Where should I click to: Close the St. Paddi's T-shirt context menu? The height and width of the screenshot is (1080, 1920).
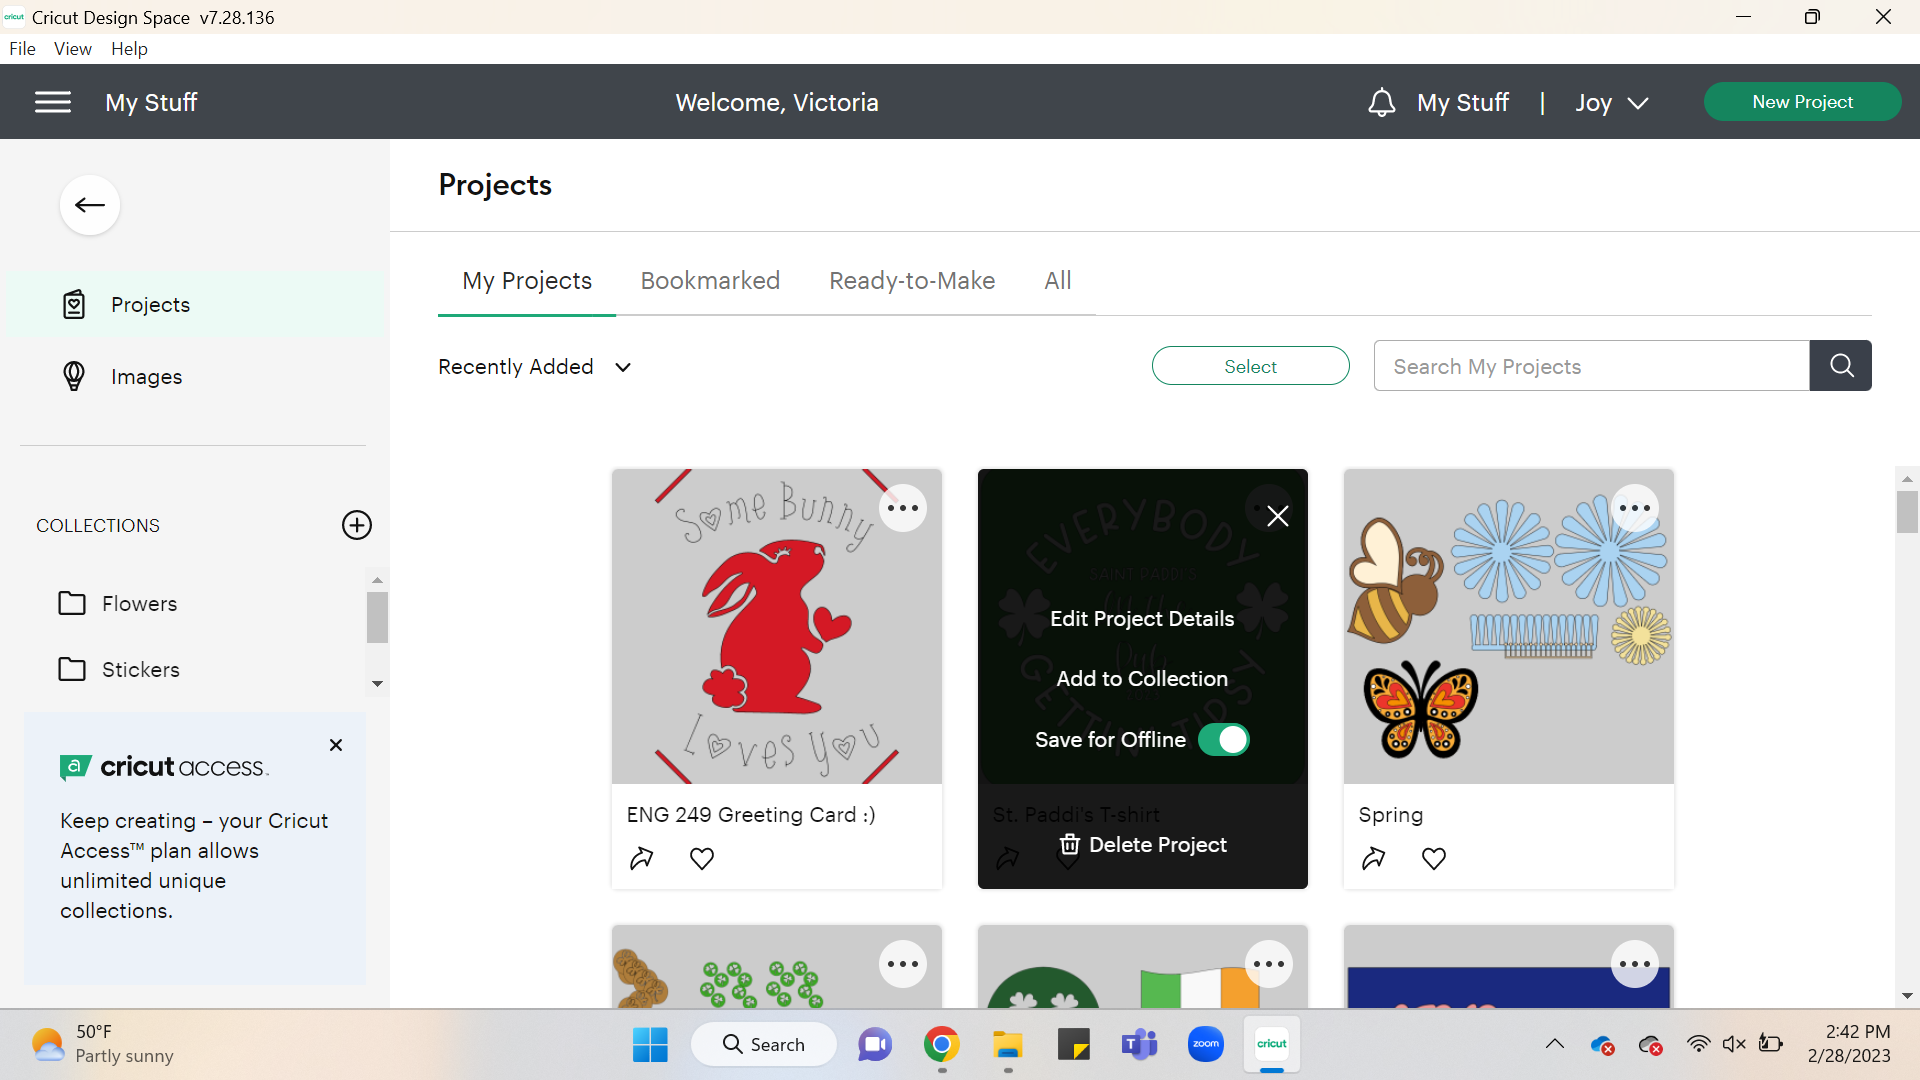pyautogui.click(x=1277, y=515)
